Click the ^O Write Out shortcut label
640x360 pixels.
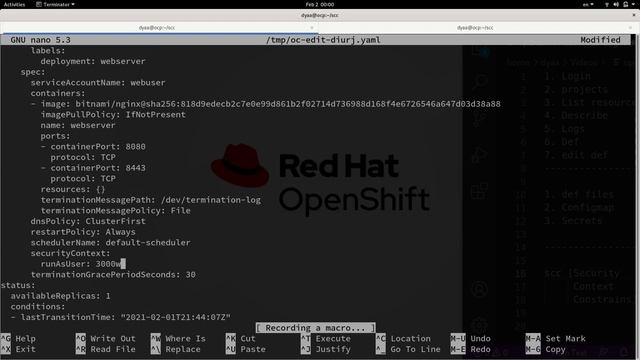point(106,339)
